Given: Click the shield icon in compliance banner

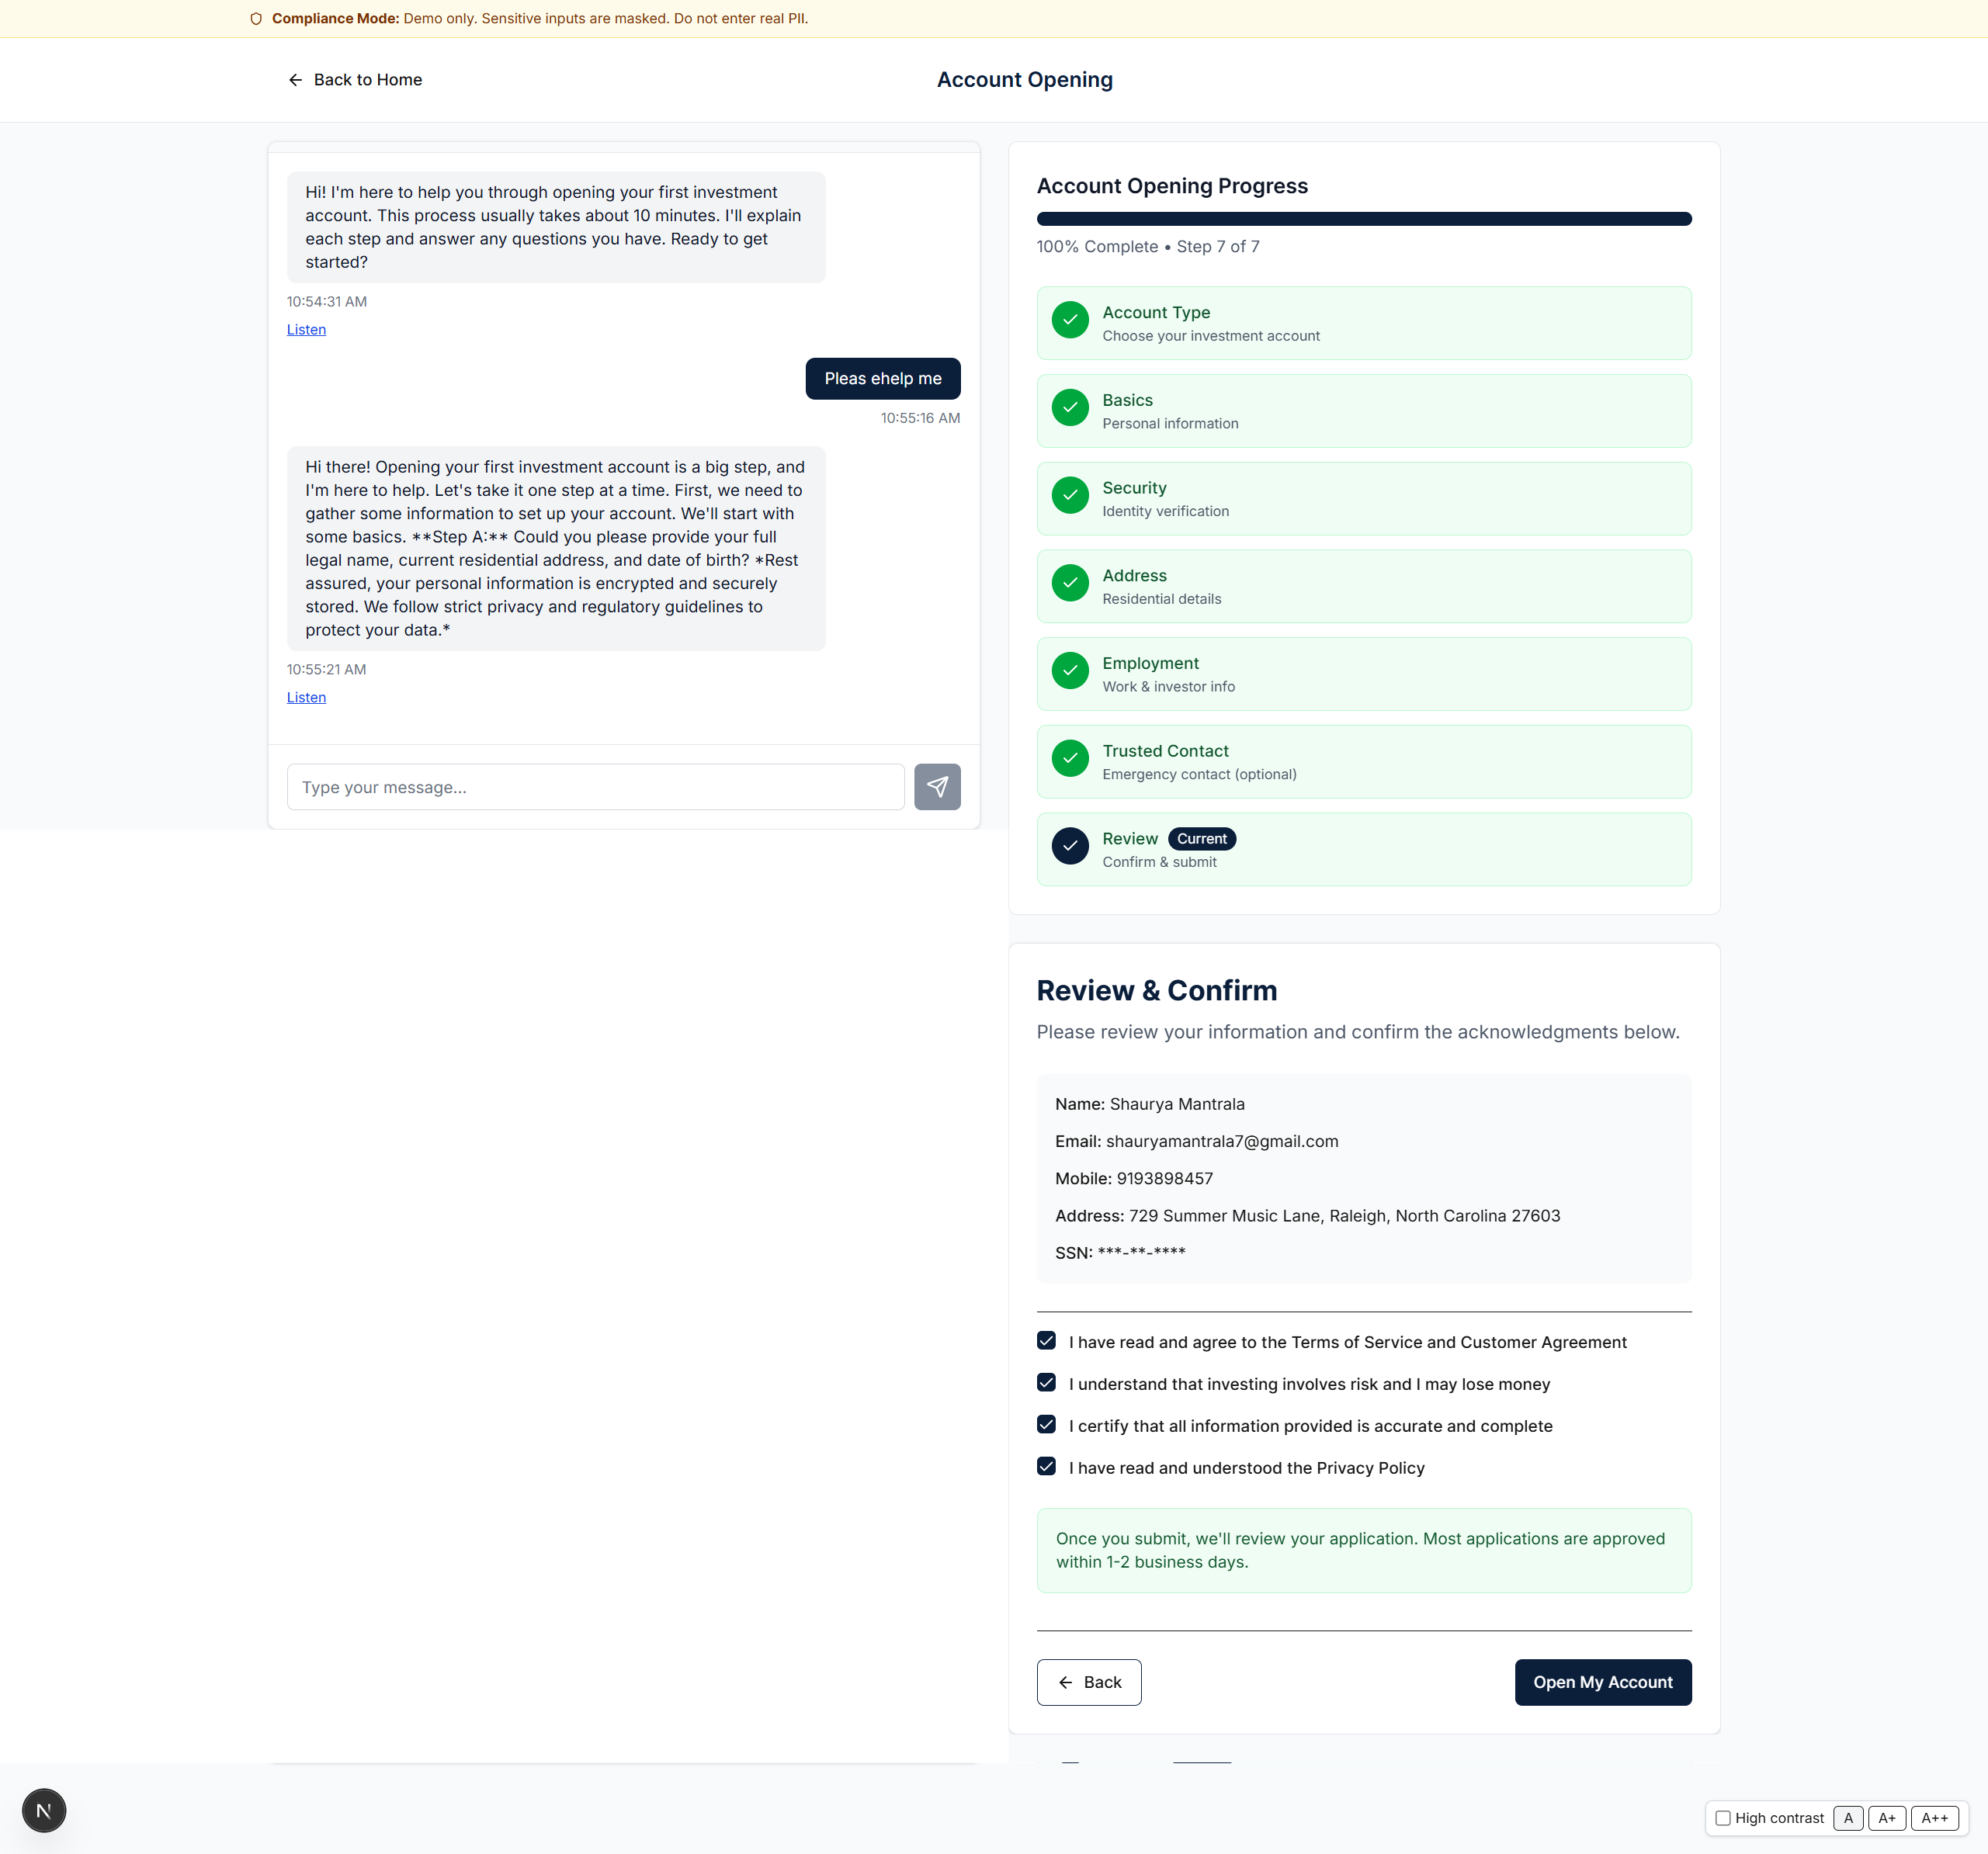Looking at the screenshot, I should point(256,19).
